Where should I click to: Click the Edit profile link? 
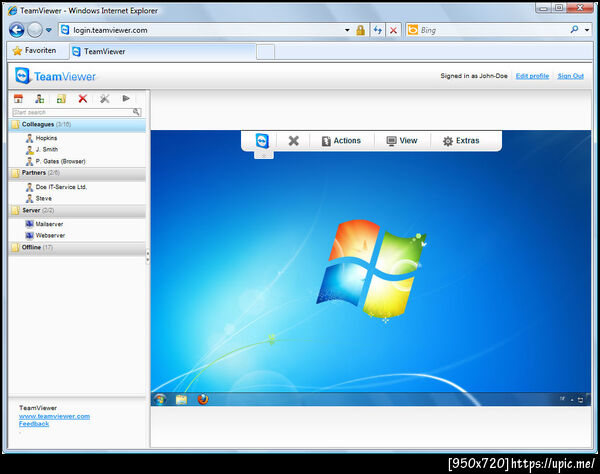click(532, 76)
